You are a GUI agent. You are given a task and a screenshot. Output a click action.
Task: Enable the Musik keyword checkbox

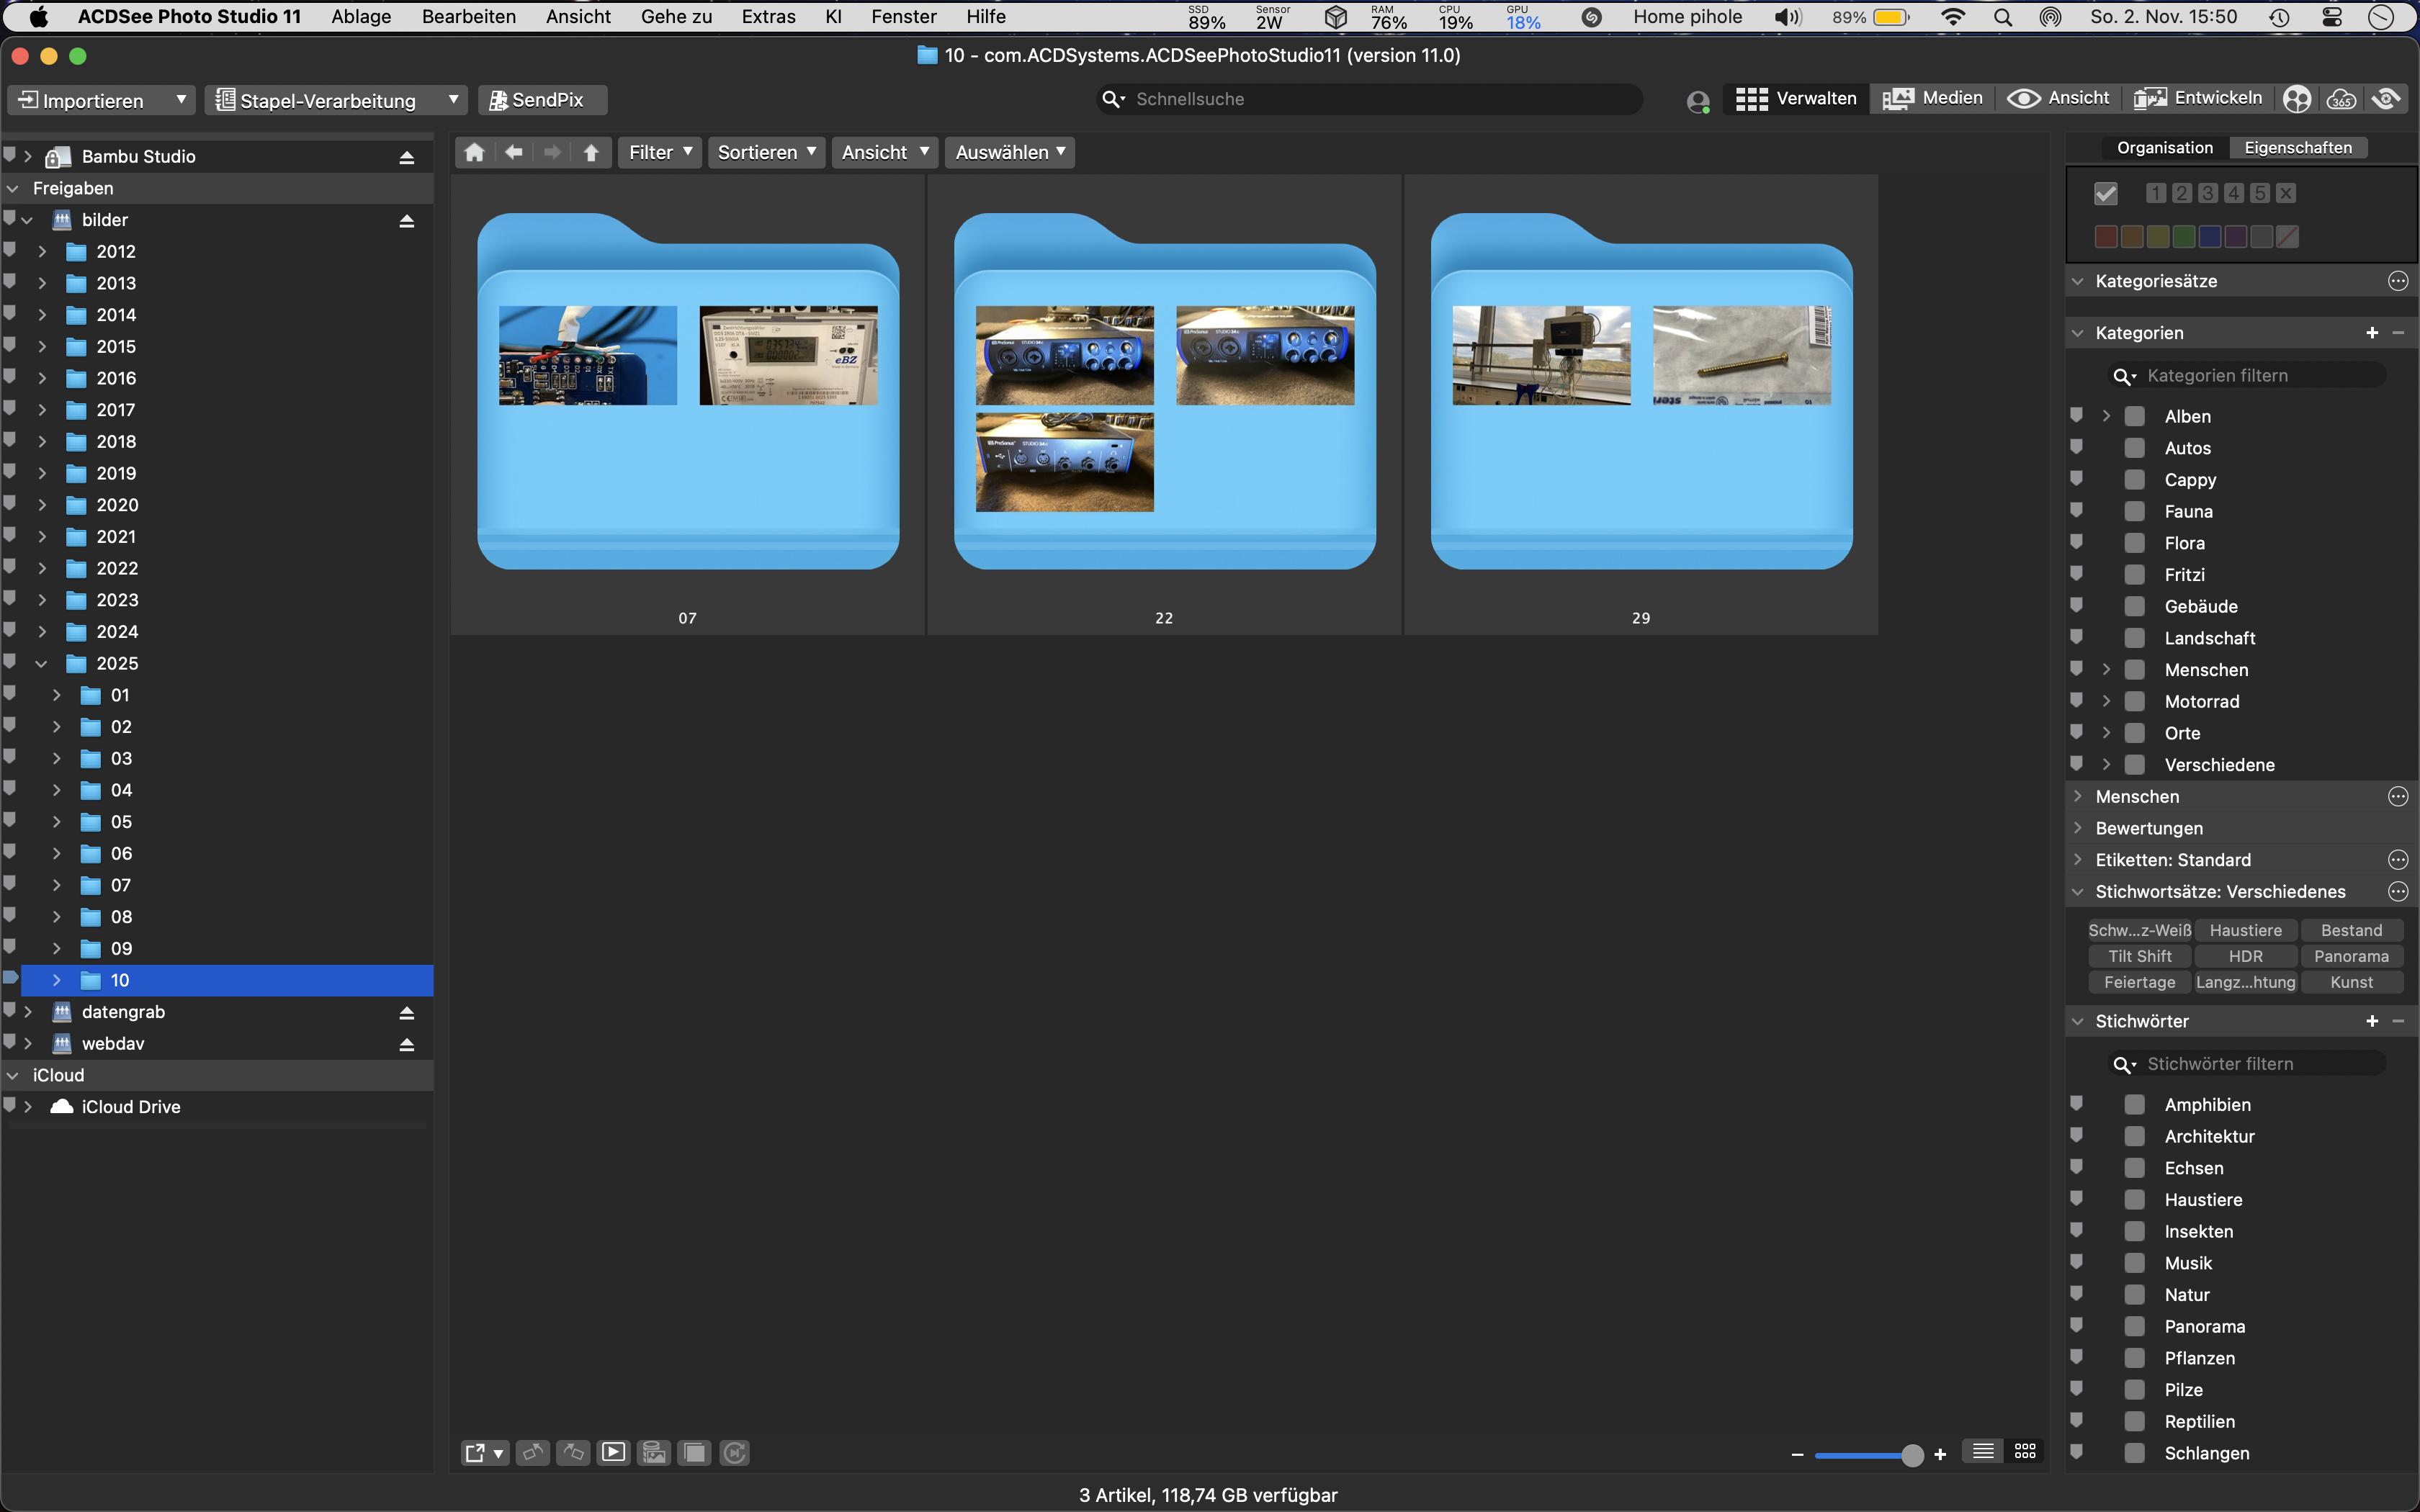pos(2134,1263)
